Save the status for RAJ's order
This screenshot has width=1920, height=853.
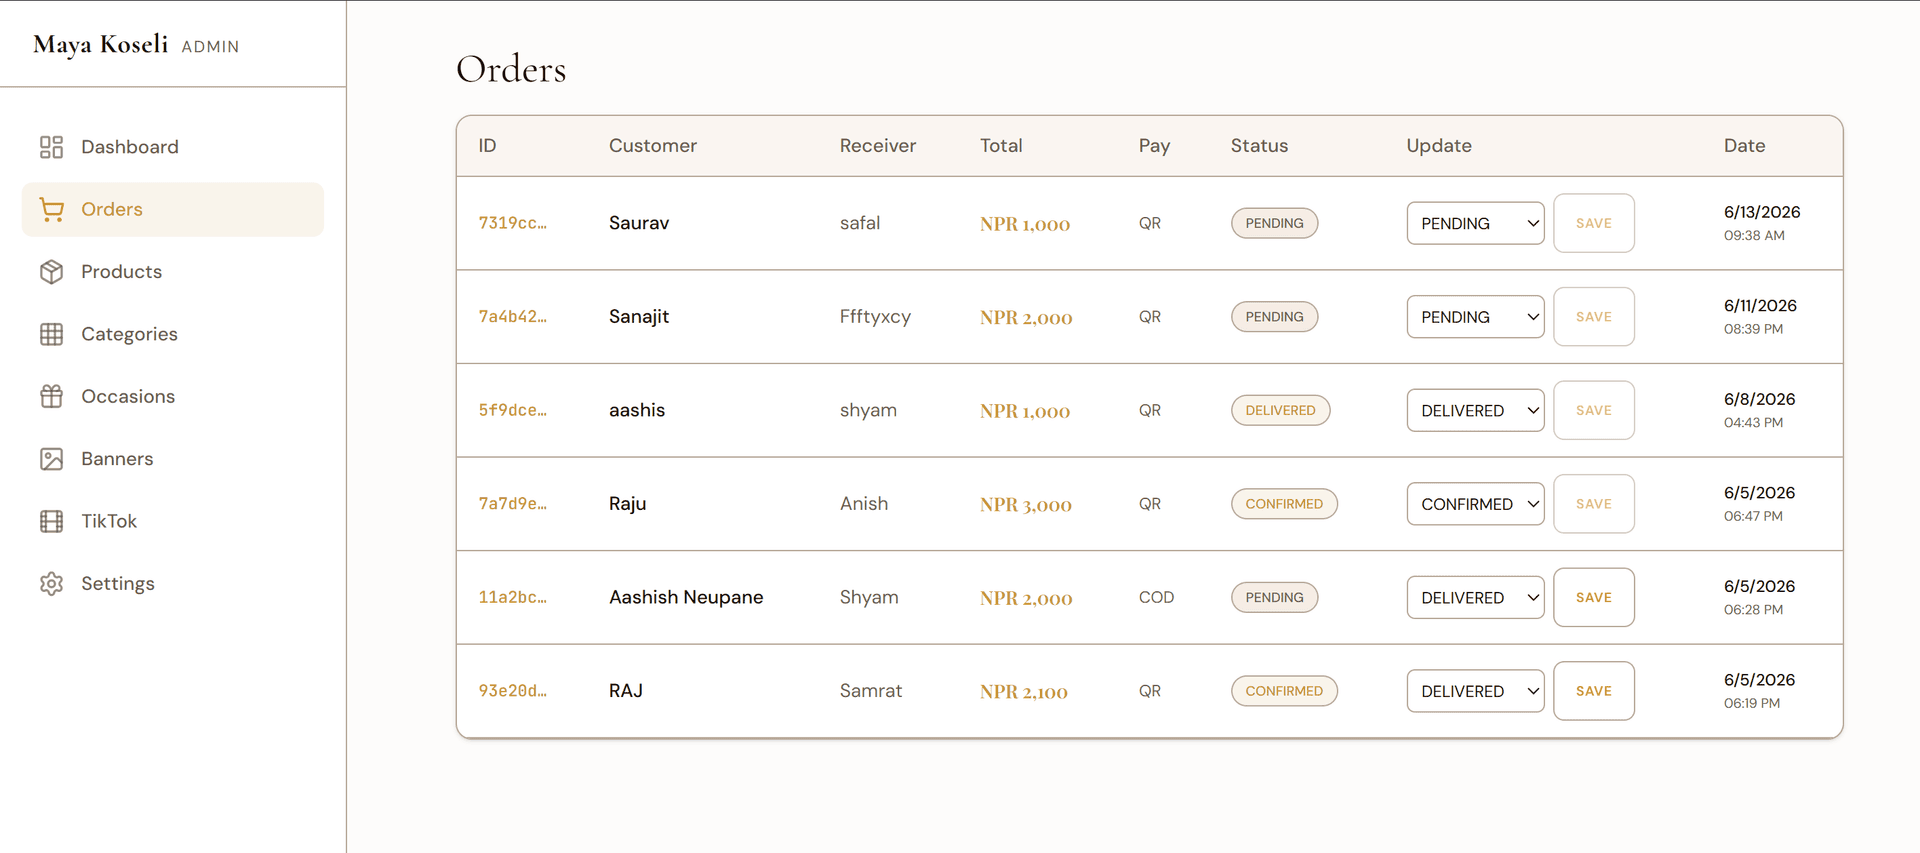(1594, 691)
